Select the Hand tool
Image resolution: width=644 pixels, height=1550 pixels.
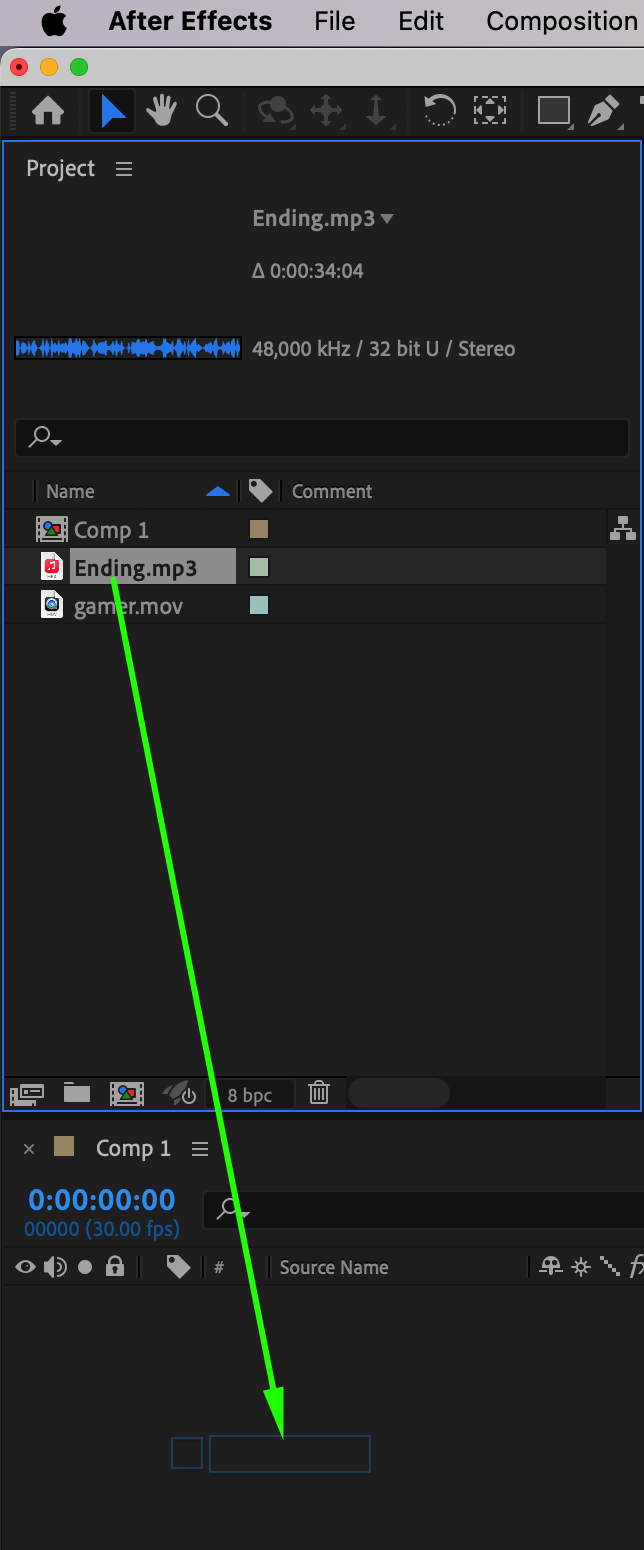pyautogui.click(x=162, y=110)
